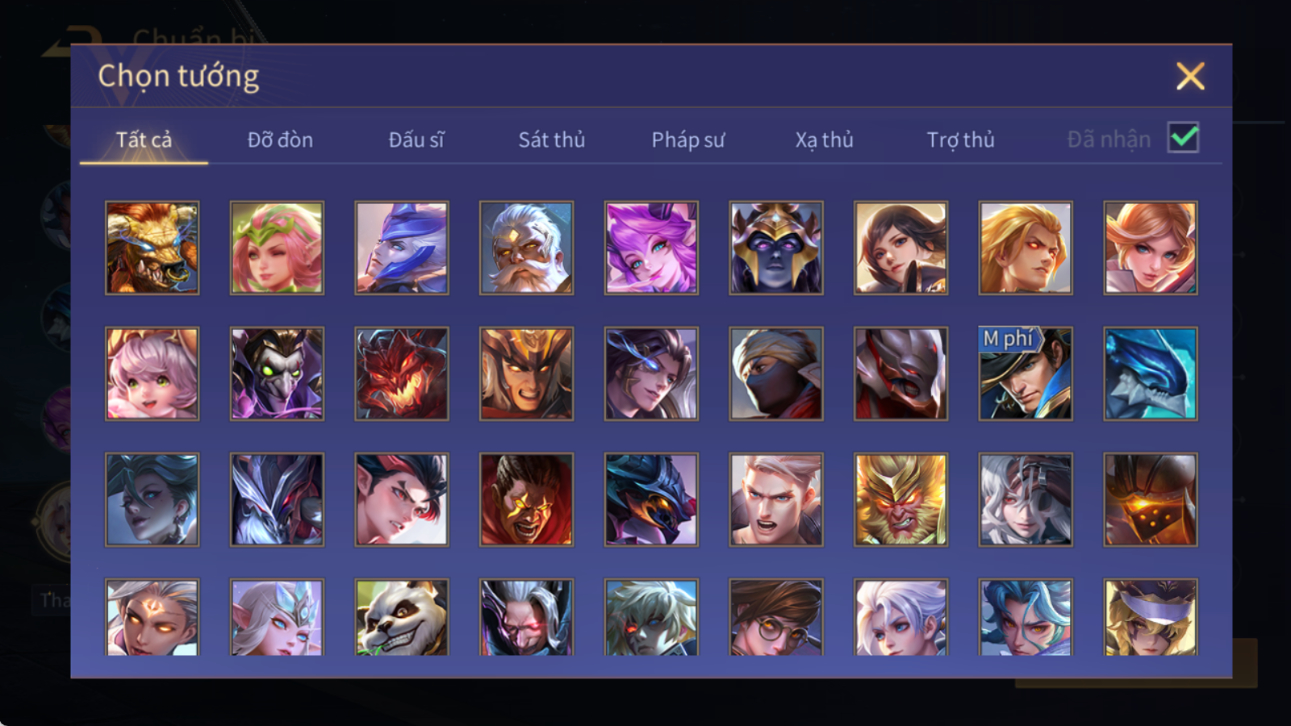Select the red demon face hero
This screenshot has width=1291, height=726.
click(x=401, y=374)
